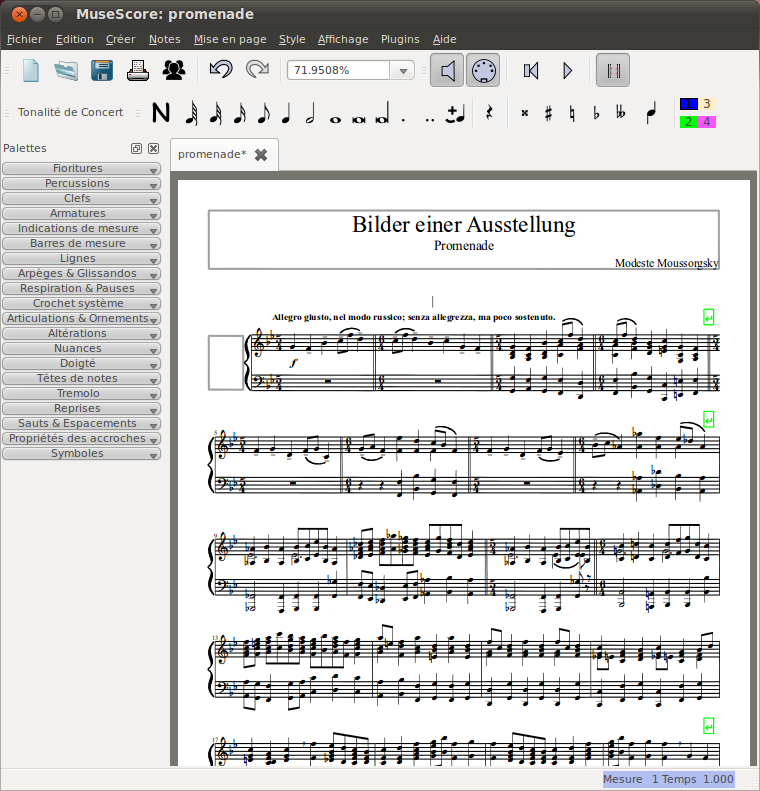Select the longa note duration
Screen dimensions: 760x791
(383, 113)
